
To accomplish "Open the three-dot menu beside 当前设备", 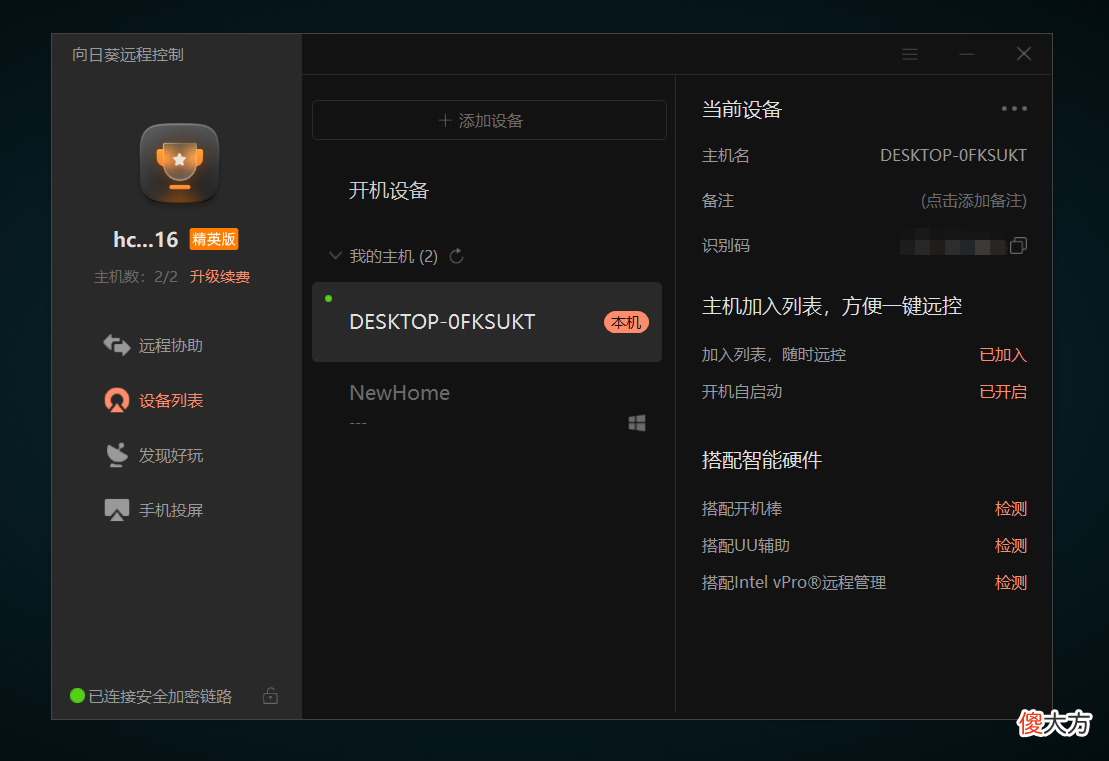I will click(x=1014, y=109).
